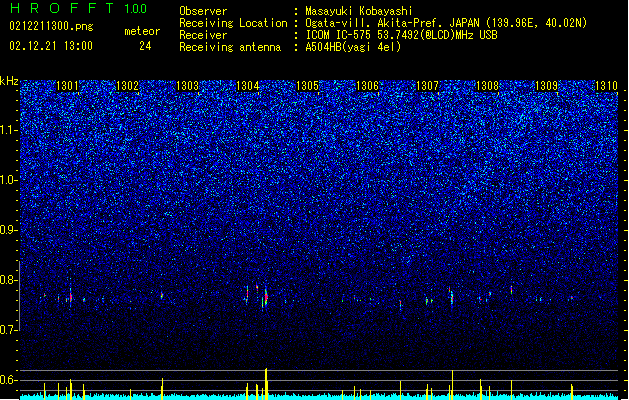Screen dimensions: 629x400
Task: Click frequency axis label 0.8
Action: (9, 280)
